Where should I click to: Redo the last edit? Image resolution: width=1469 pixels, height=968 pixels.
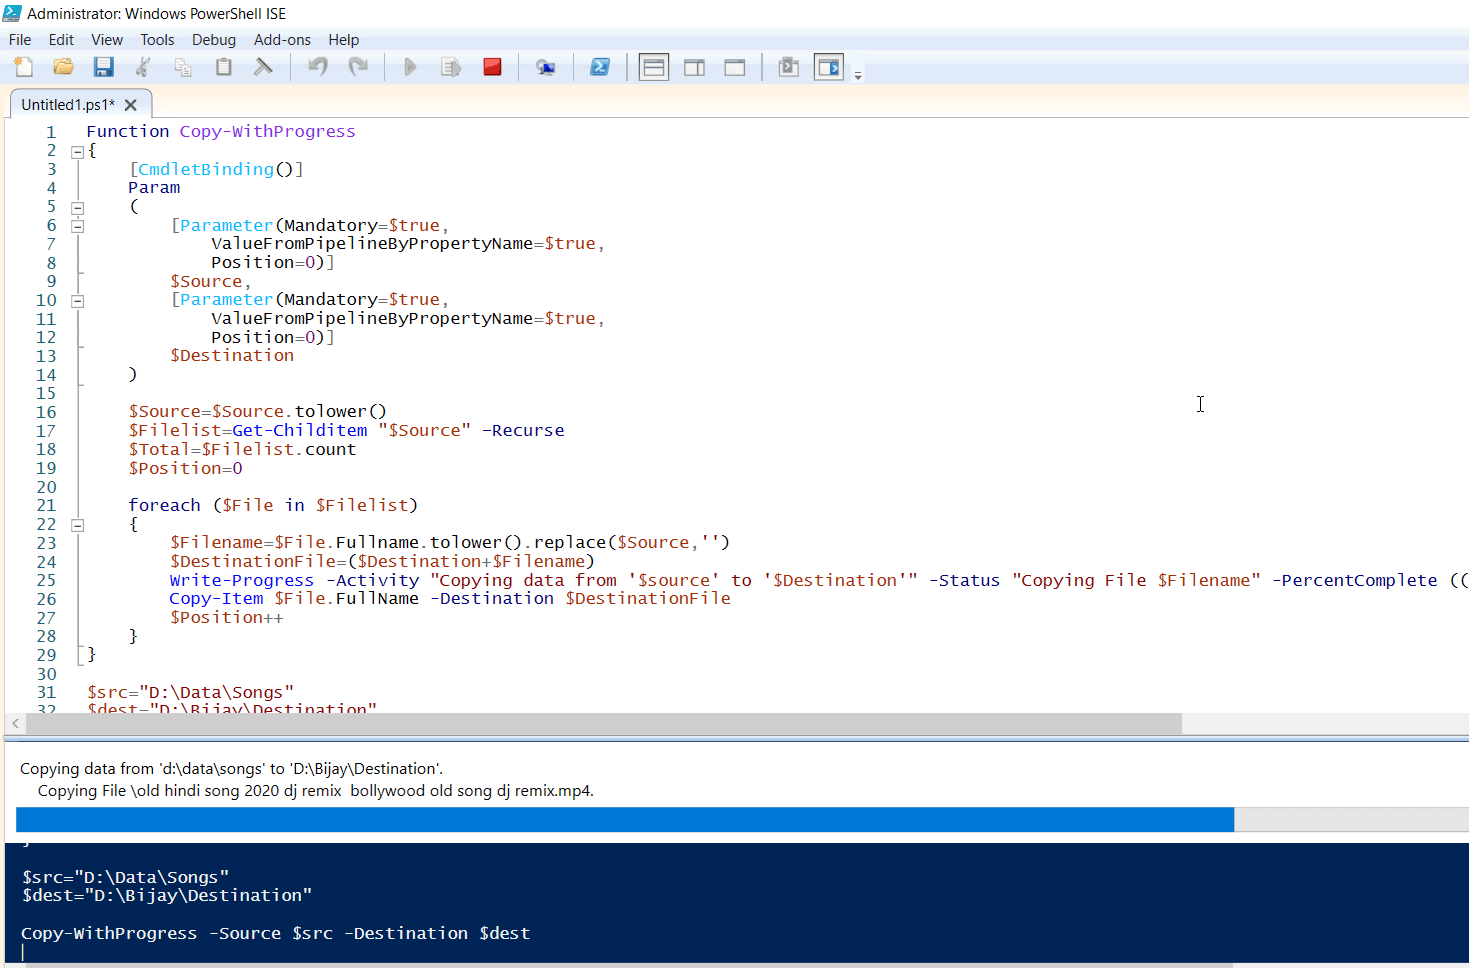click(x=358, y=66)
